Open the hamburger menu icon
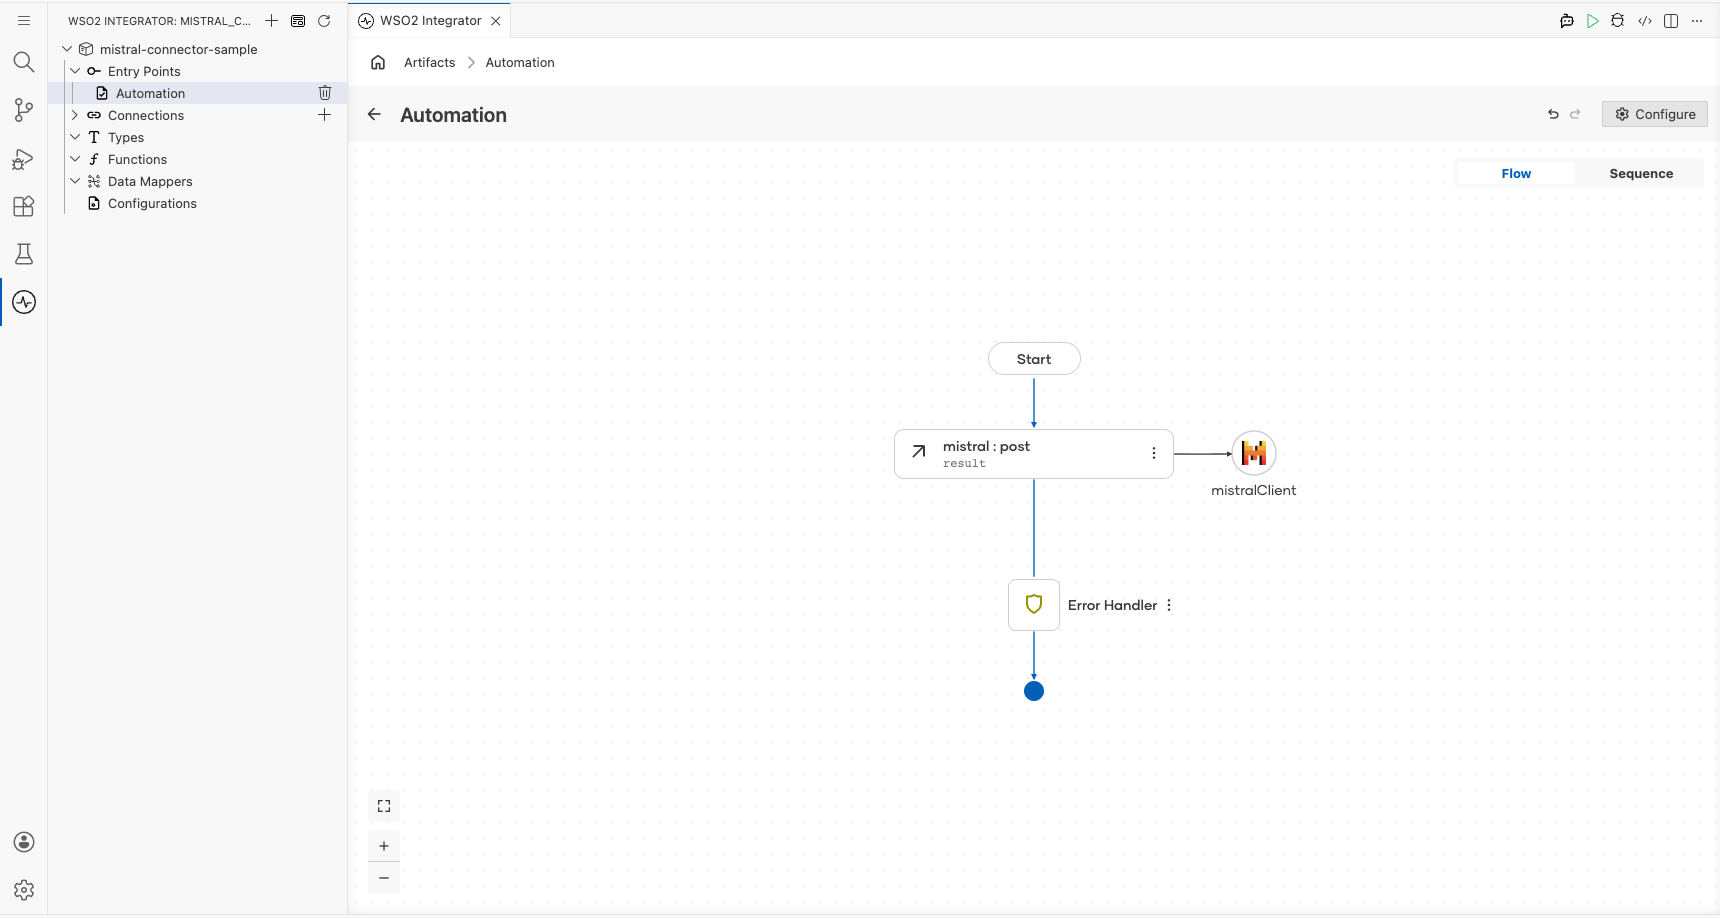This screenshot has width=1720, height=918. (x=24, y=20)
